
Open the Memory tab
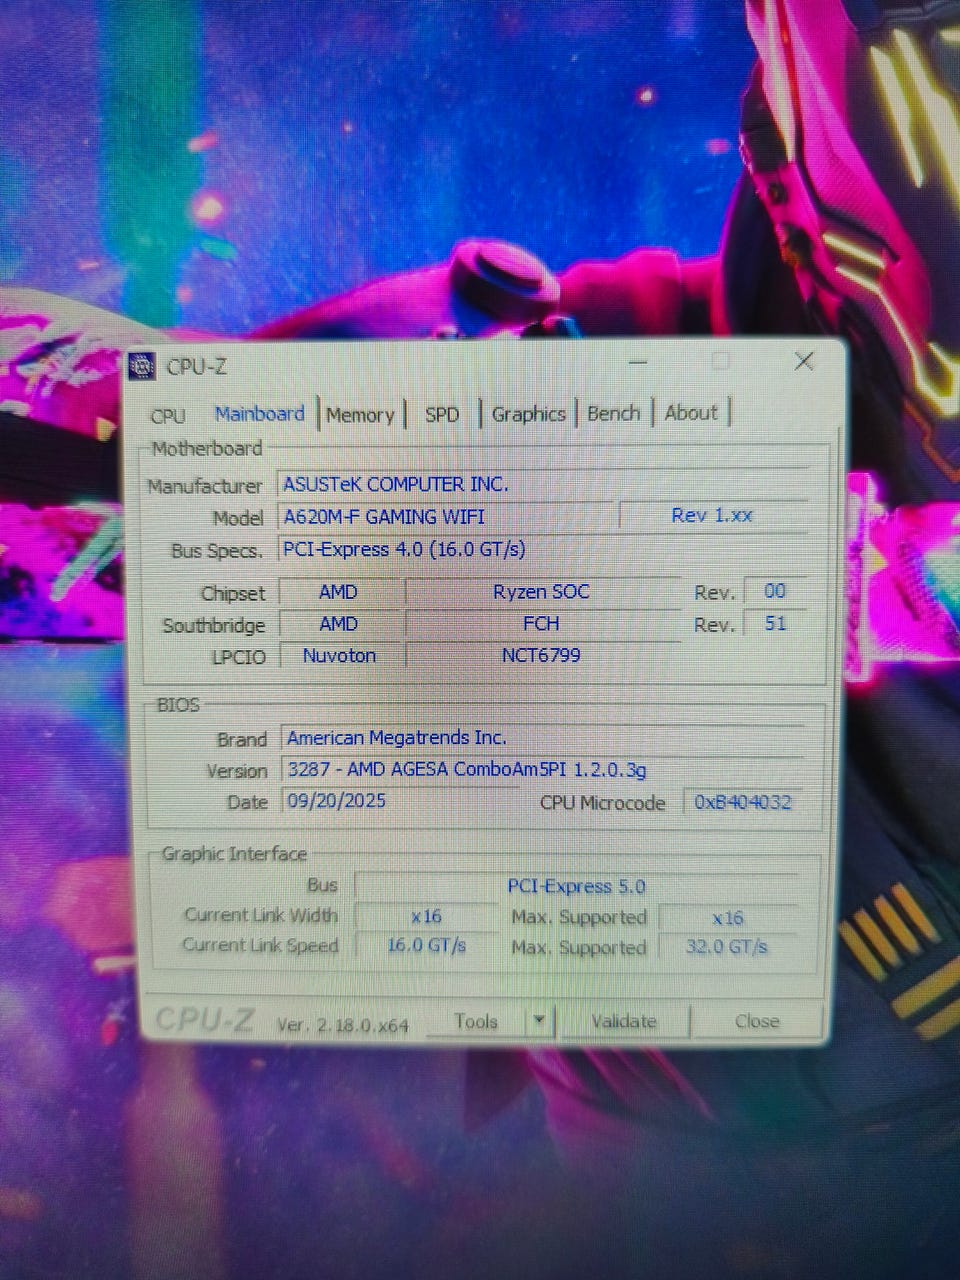360,414
